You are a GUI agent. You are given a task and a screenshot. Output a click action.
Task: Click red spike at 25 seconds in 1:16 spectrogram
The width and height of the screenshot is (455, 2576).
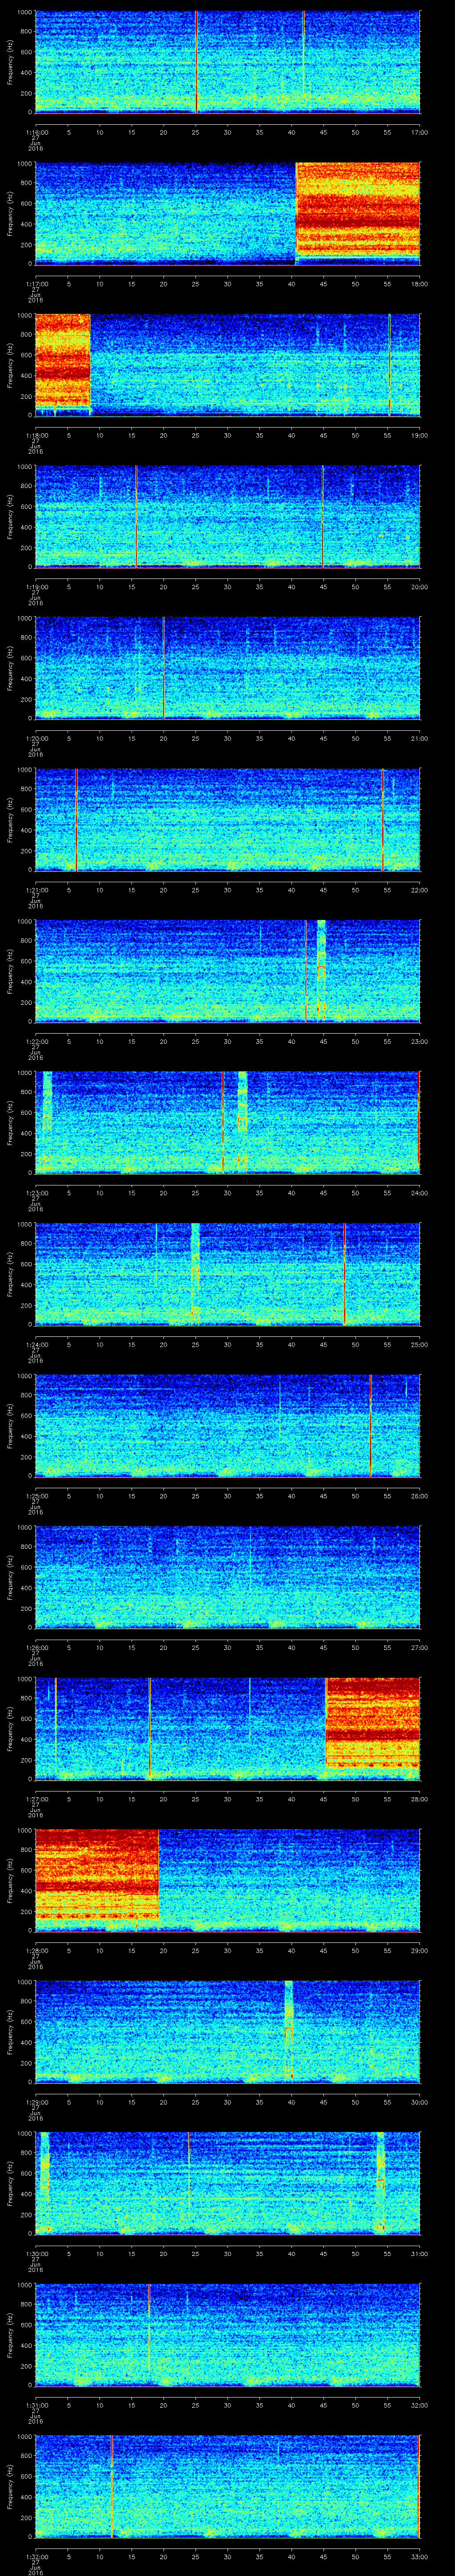196,62
